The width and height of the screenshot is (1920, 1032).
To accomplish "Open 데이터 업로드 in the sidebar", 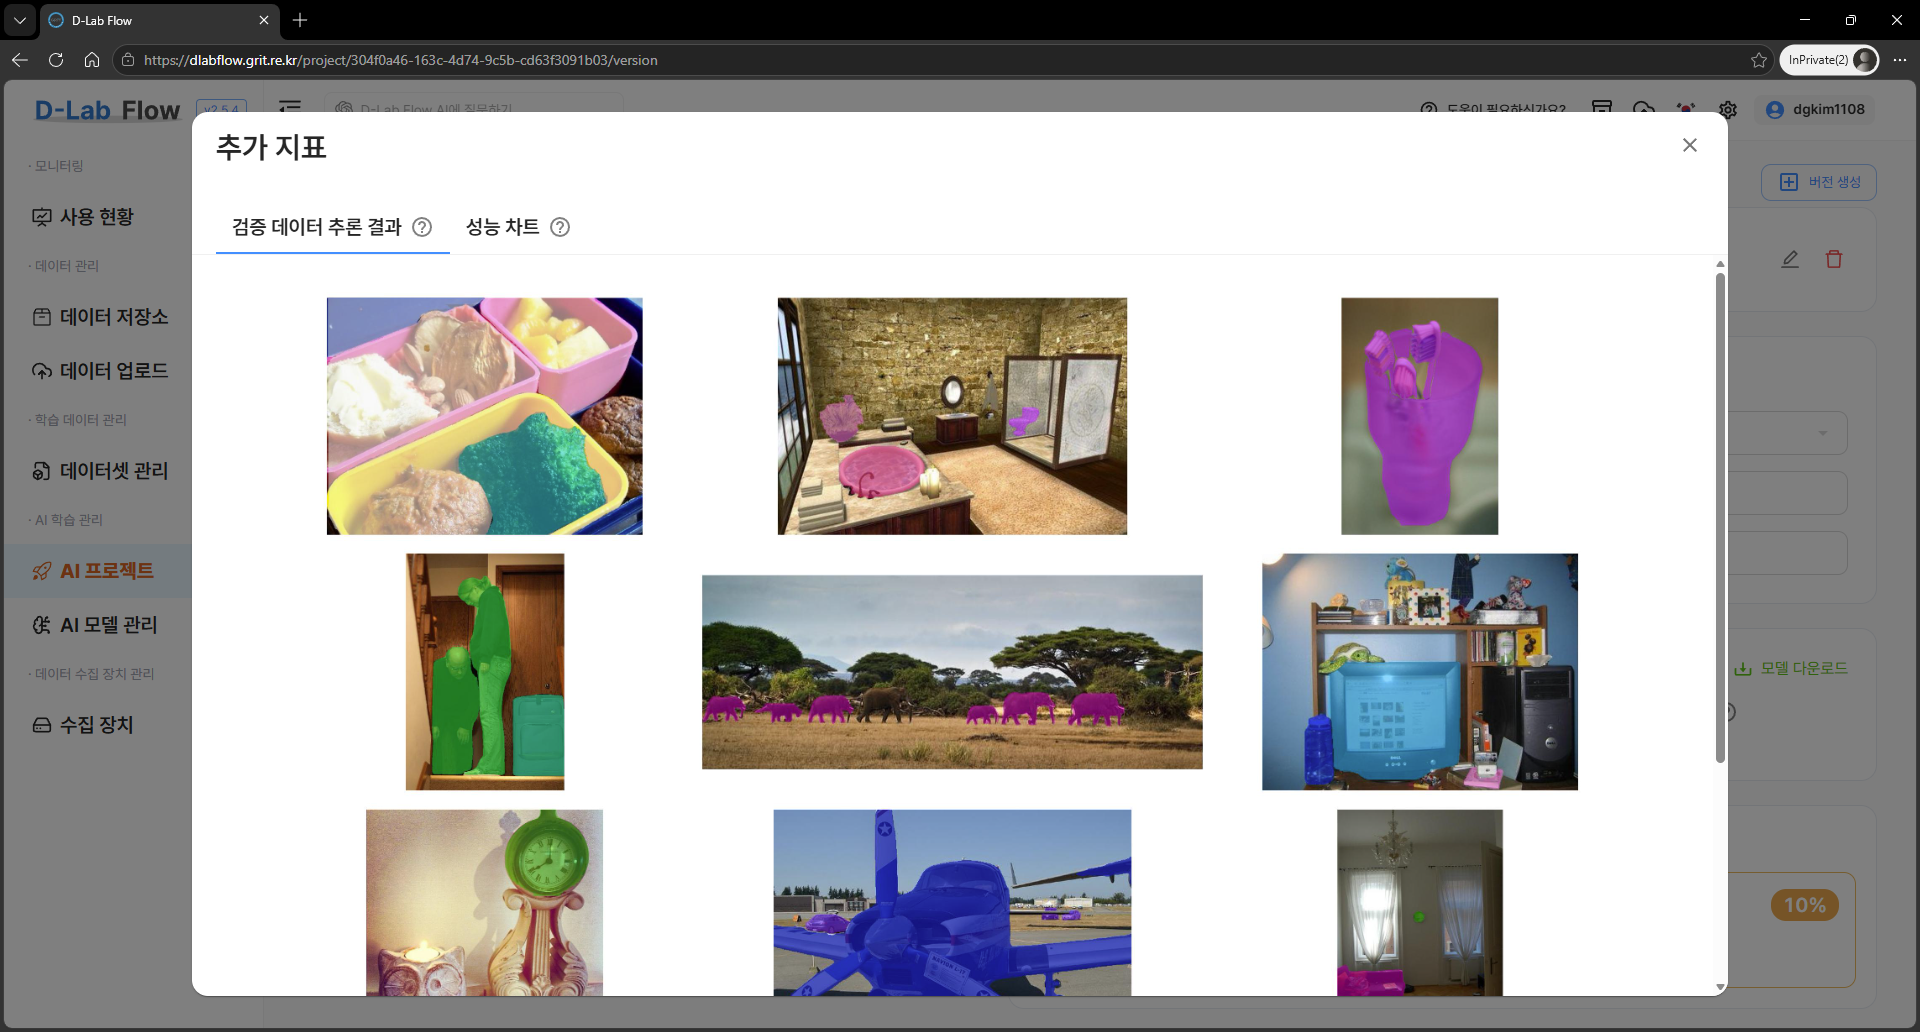I will point(97,371).
